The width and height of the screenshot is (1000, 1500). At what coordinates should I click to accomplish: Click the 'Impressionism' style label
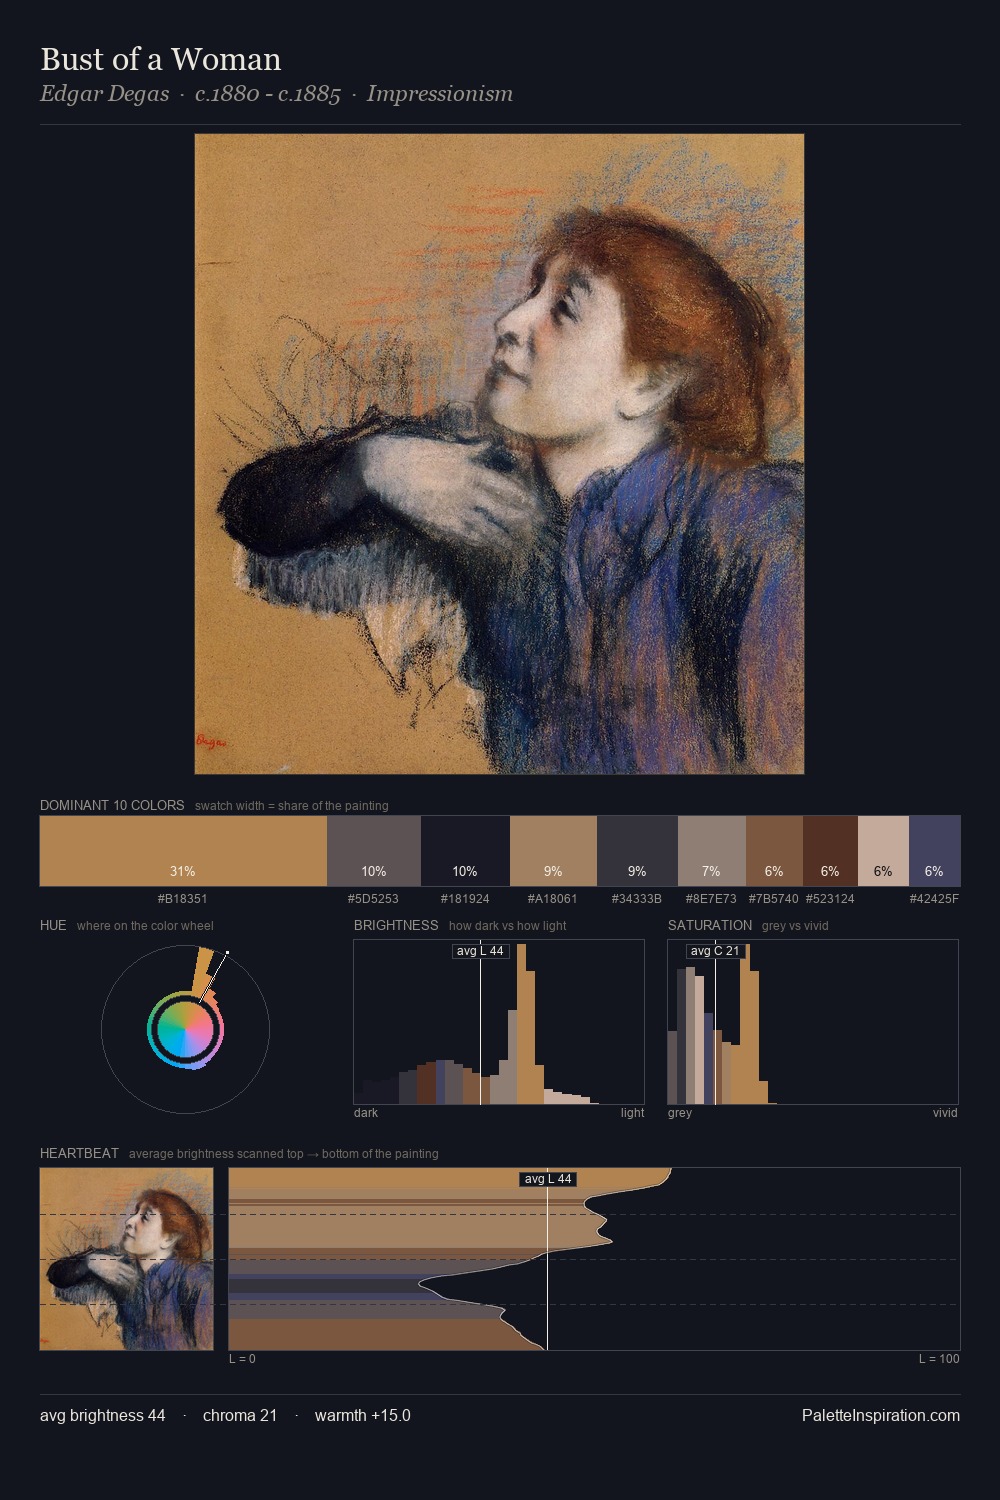(x=439, y=94)
